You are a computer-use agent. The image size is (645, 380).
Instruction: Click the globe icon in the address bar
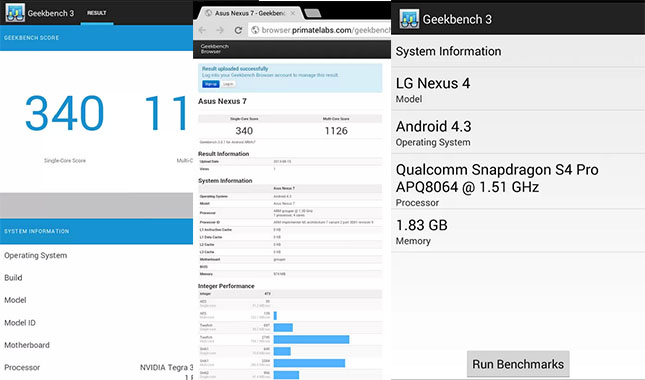(x=255, y=30)
